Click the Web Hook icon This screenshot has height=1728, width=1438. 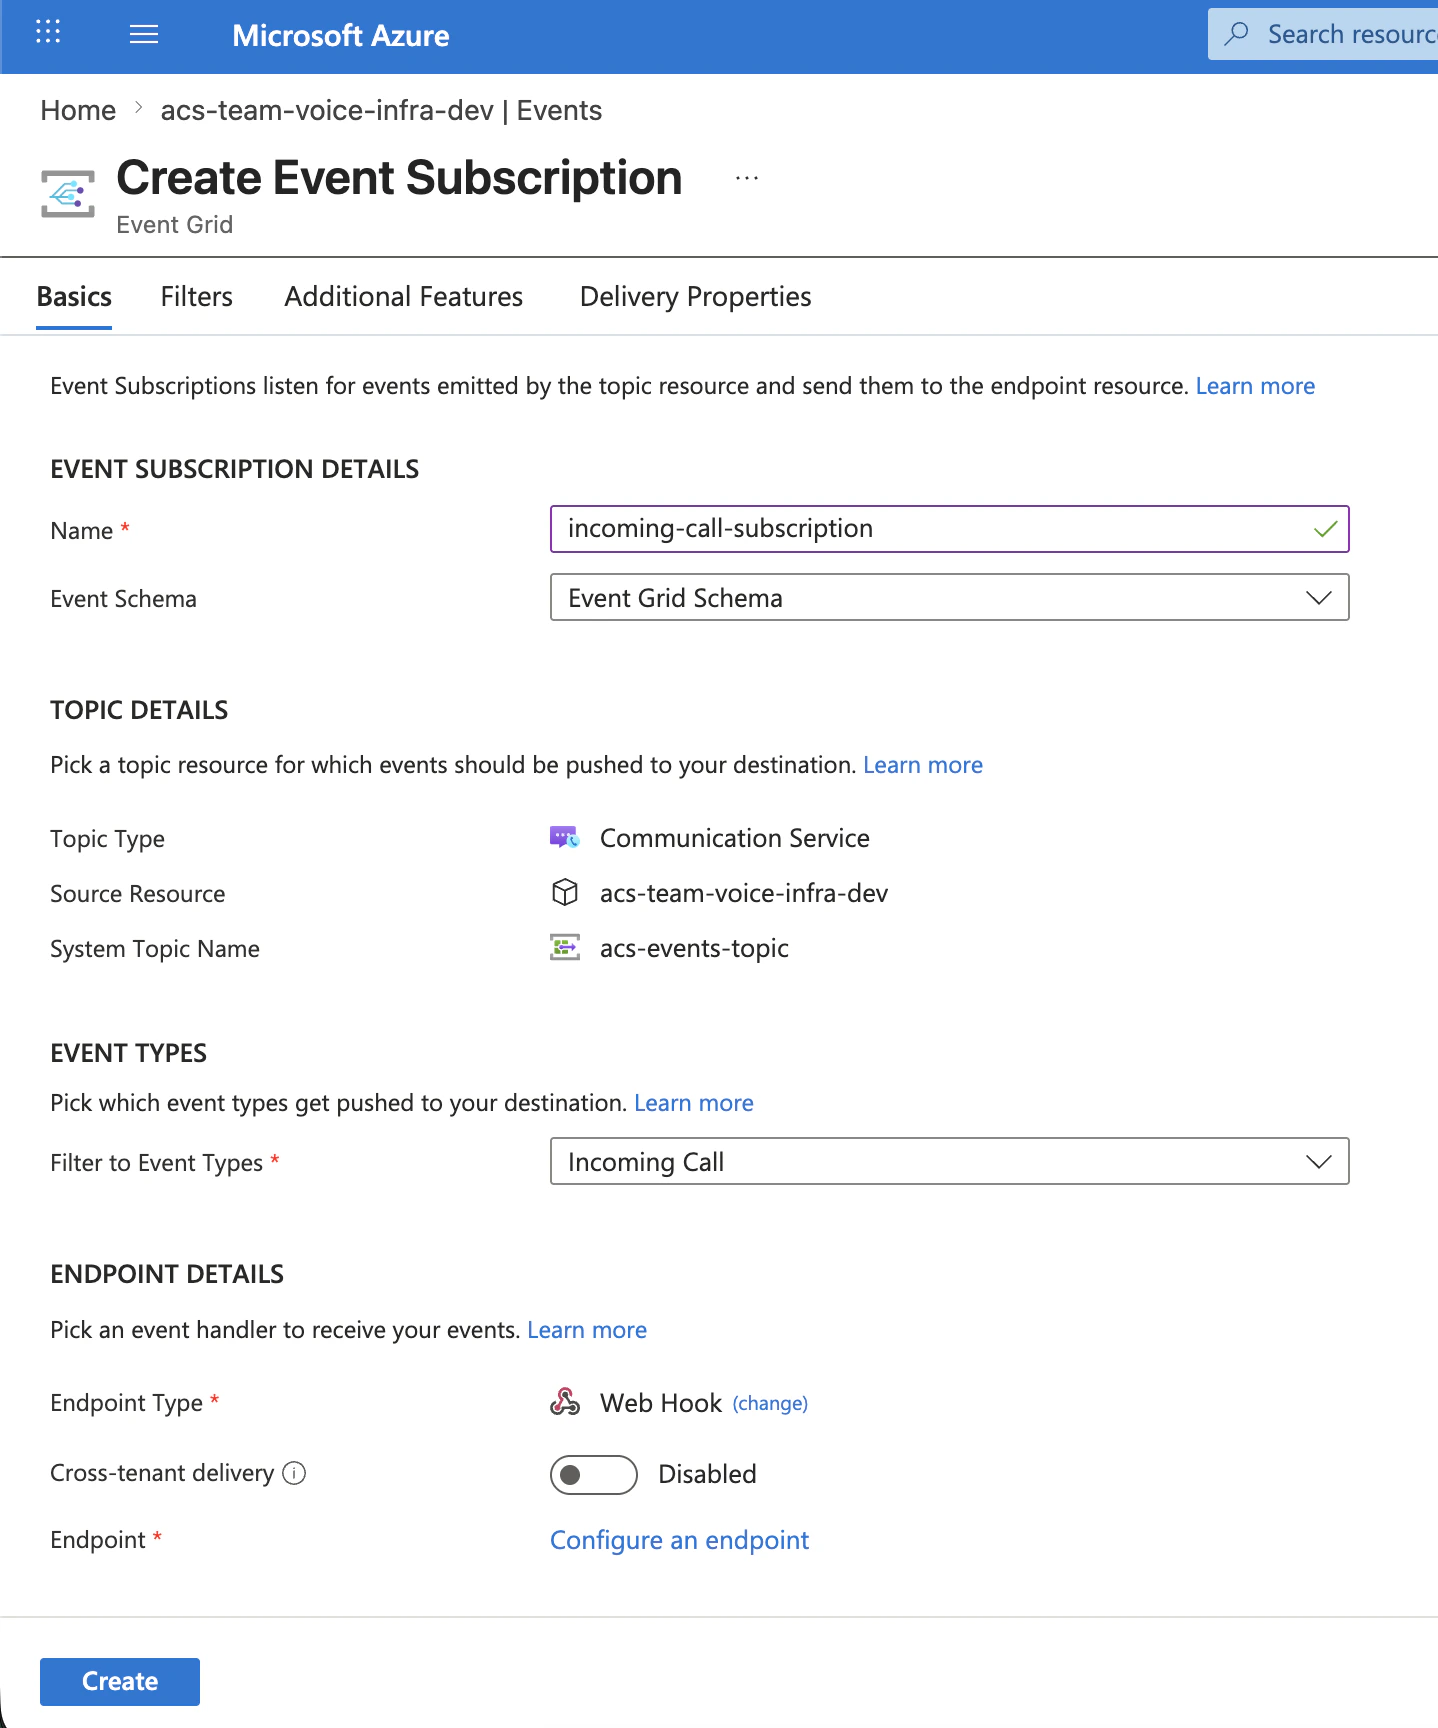(565, 1402)
